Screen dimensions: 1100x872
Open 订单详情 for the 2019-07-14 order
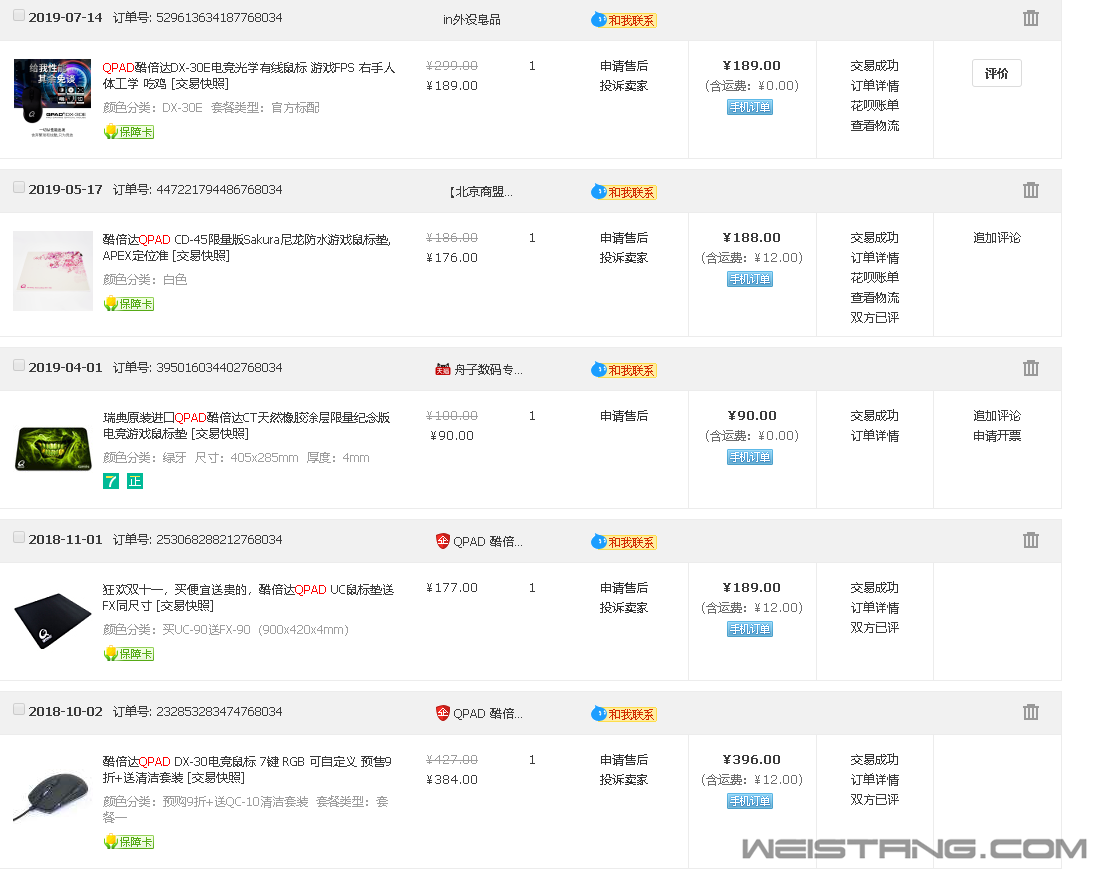pyautogui.click(x=875, y=86)
